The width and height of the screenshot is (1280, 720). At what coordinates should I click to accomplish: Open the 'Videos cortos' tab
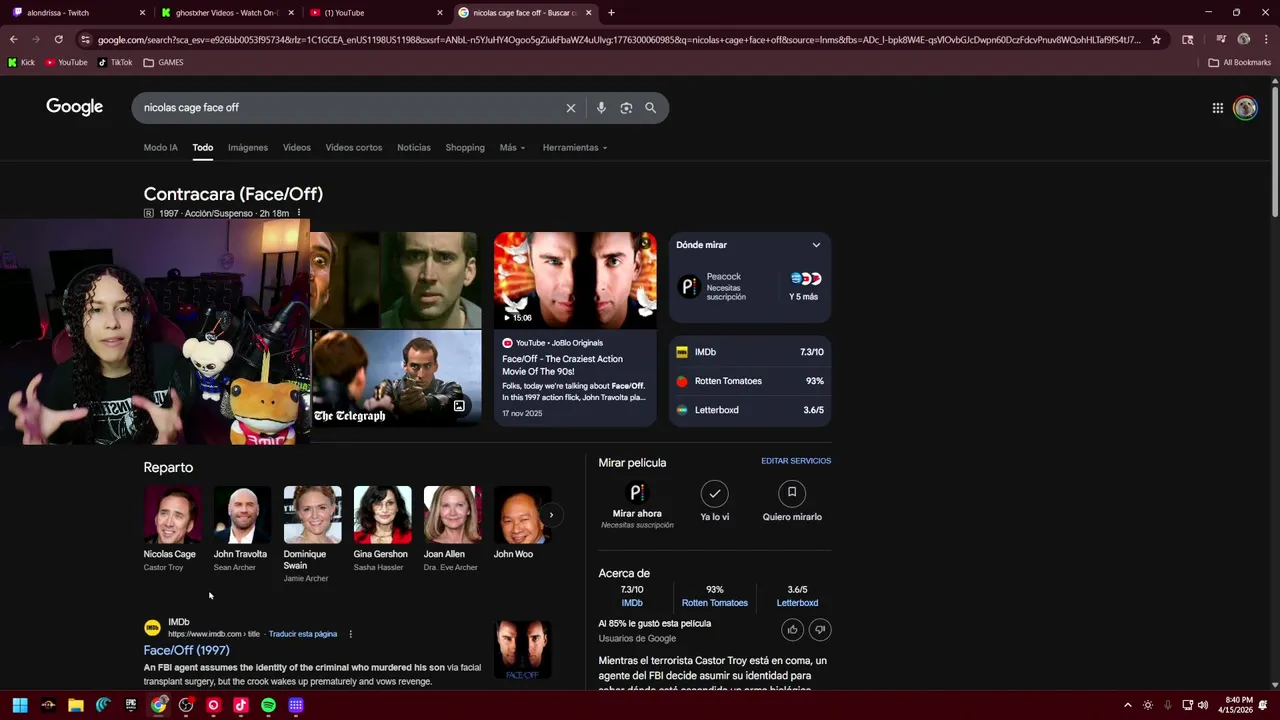(x=354, y=147)
